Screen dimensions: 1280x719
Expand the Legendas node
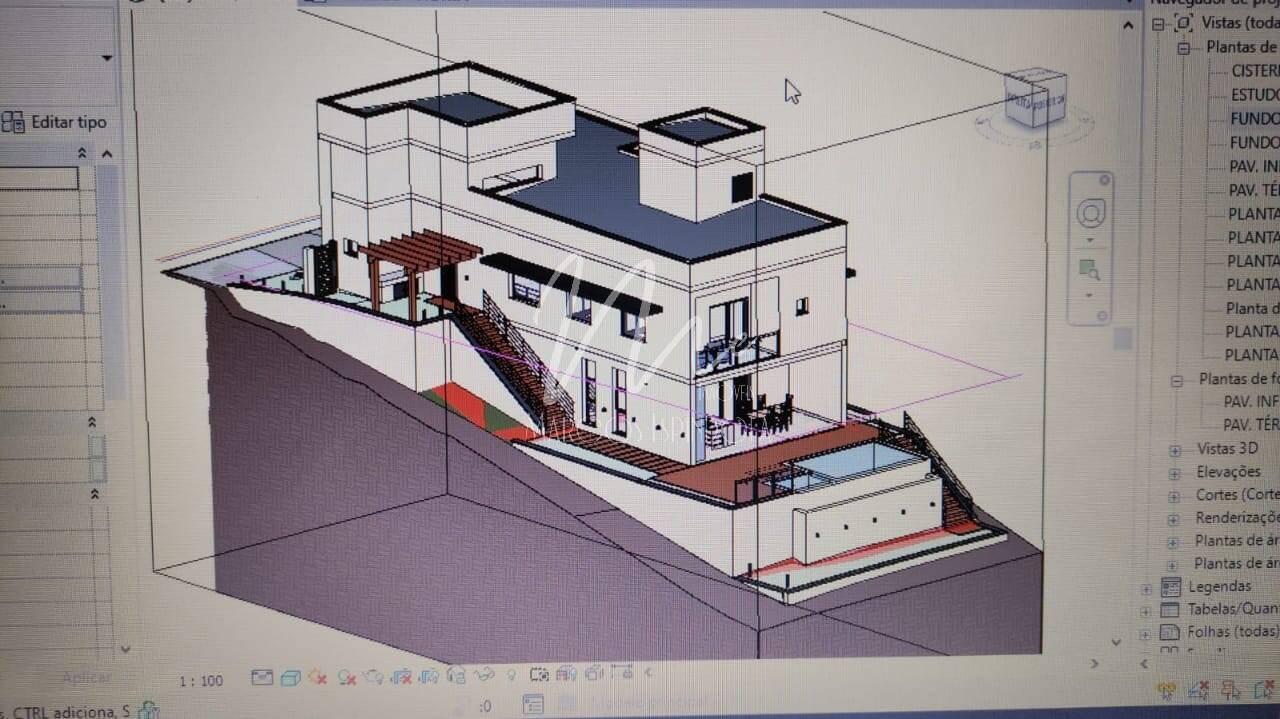(1146, 588)
